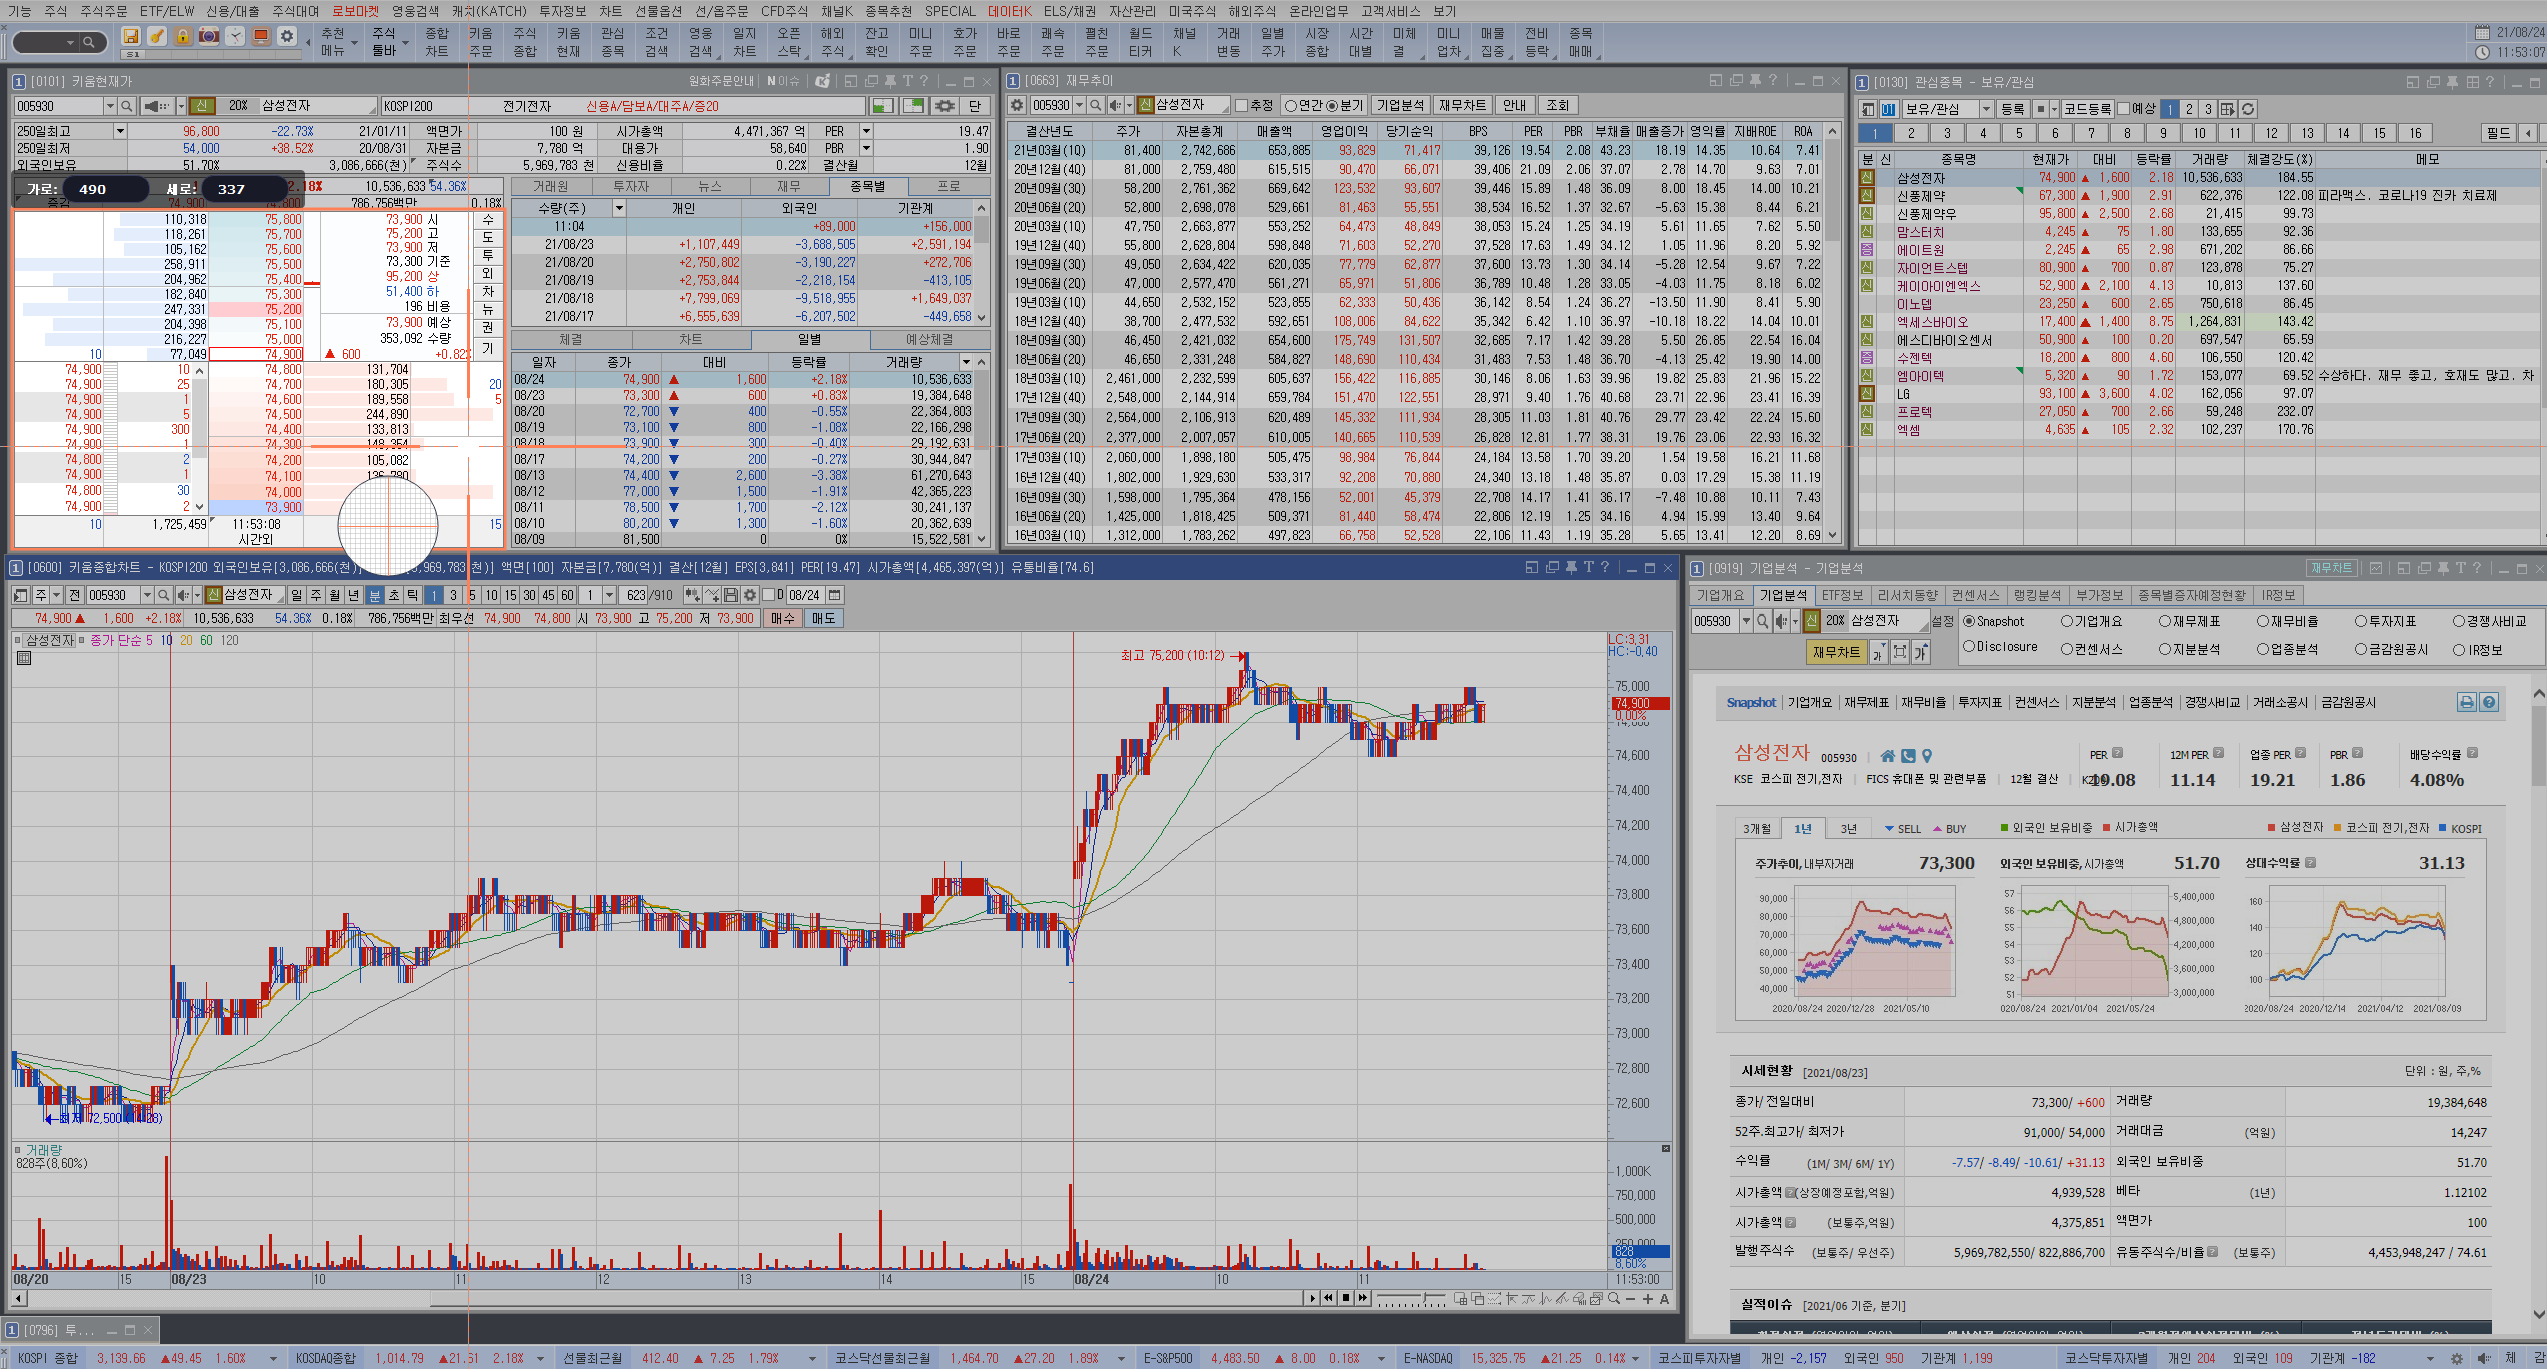
Task: Expand the 보유/관심 group dropdown
Action: [x=1986, y=108]
